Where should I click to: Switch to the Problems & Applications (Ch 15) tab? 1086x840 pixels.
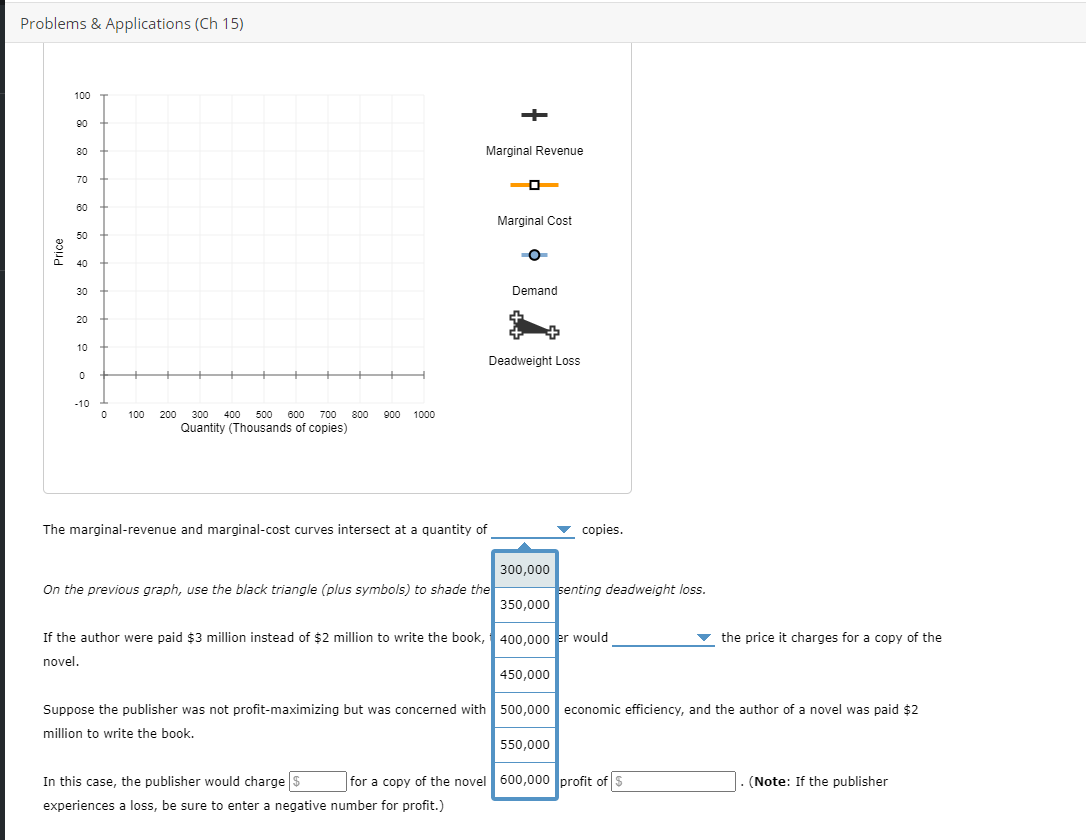click(131, 23)
